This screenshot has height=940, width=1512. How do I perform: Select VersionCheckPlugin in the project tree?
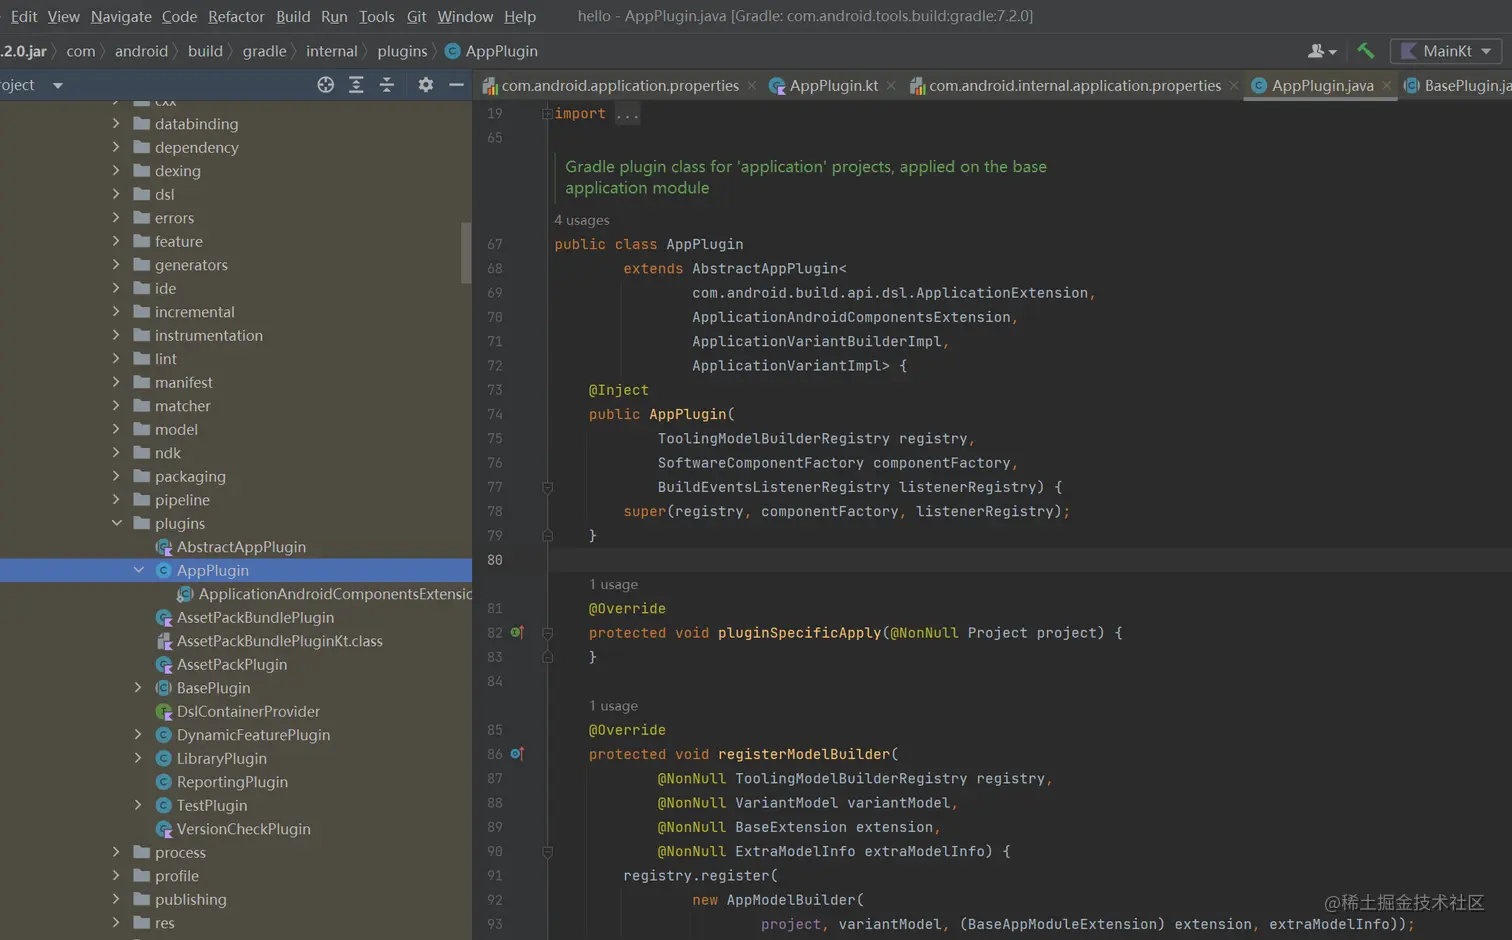tap(243, 829)
